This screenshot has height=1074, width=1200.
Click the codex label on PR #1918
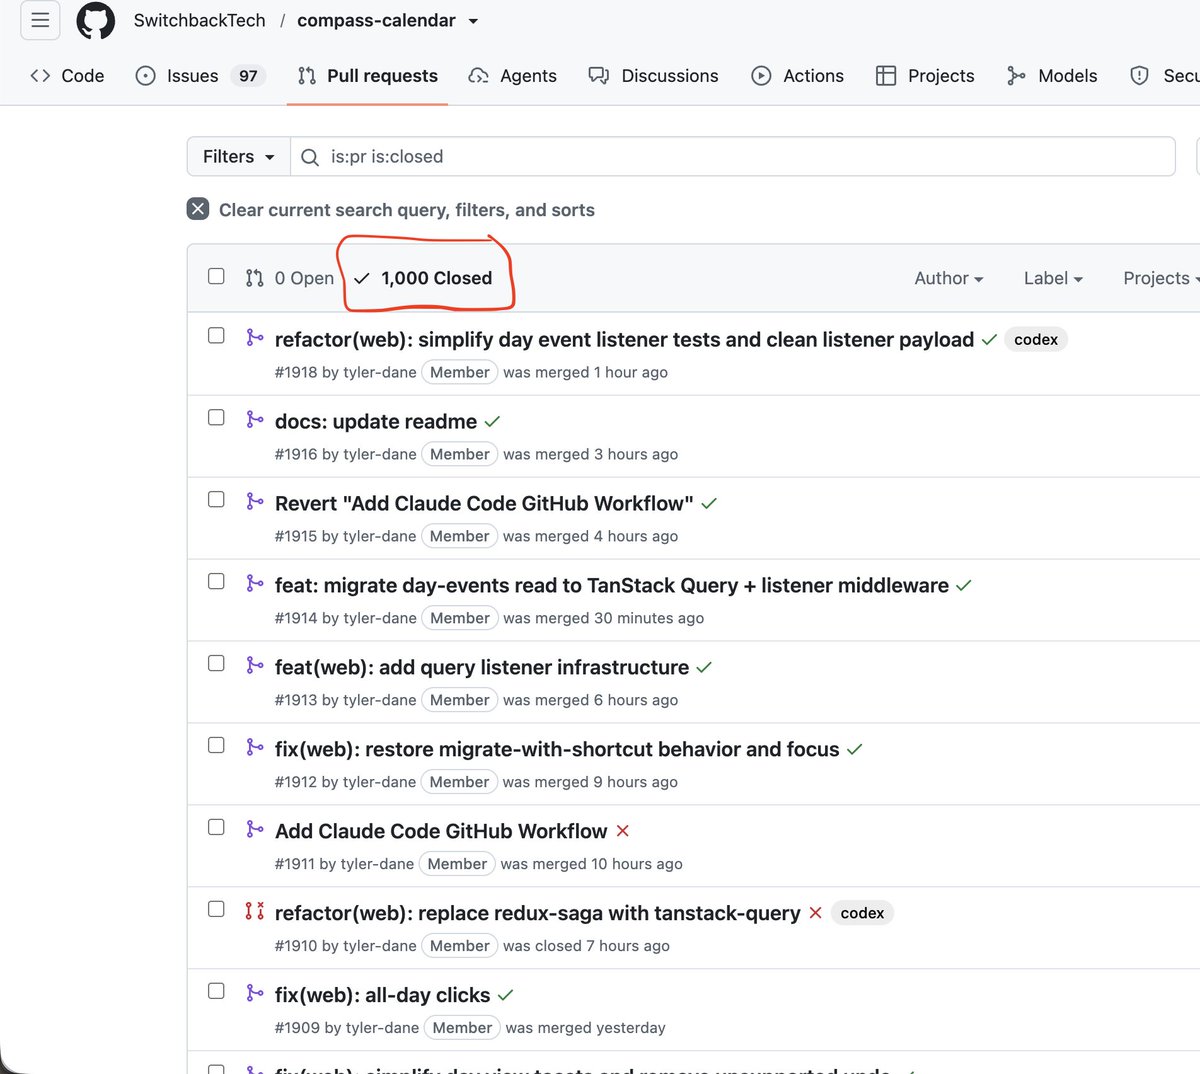tap(1036, 340)
